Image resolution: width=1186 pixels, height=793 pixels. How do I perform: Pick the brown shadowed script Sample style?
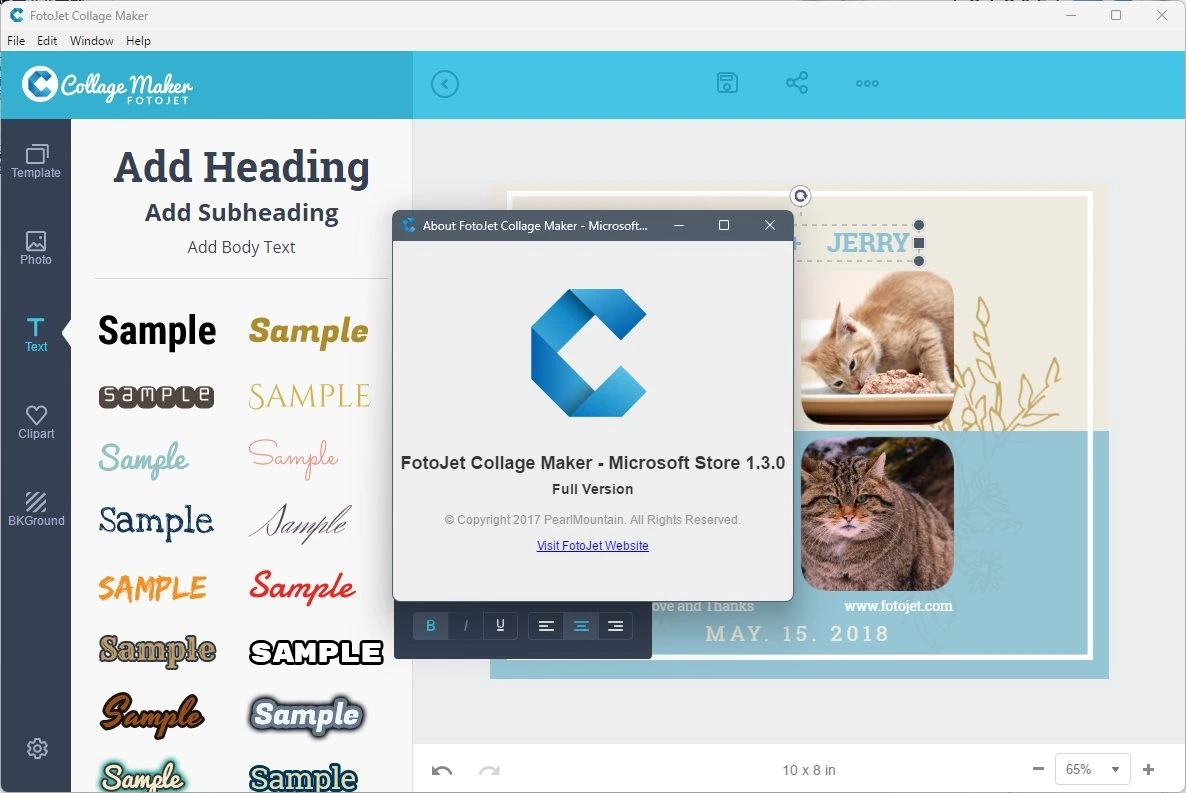coord(152,714)
